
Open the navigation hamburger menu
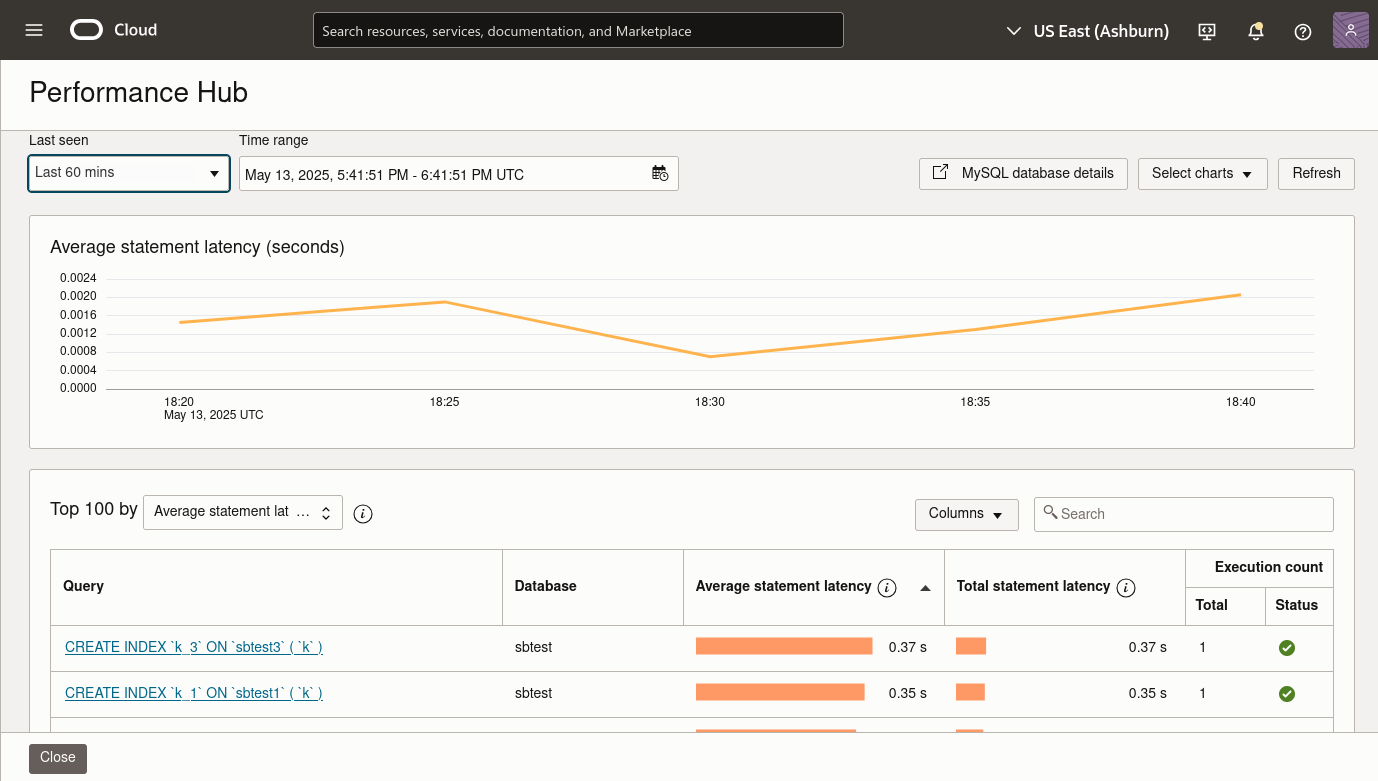click(x=33, y=29)
